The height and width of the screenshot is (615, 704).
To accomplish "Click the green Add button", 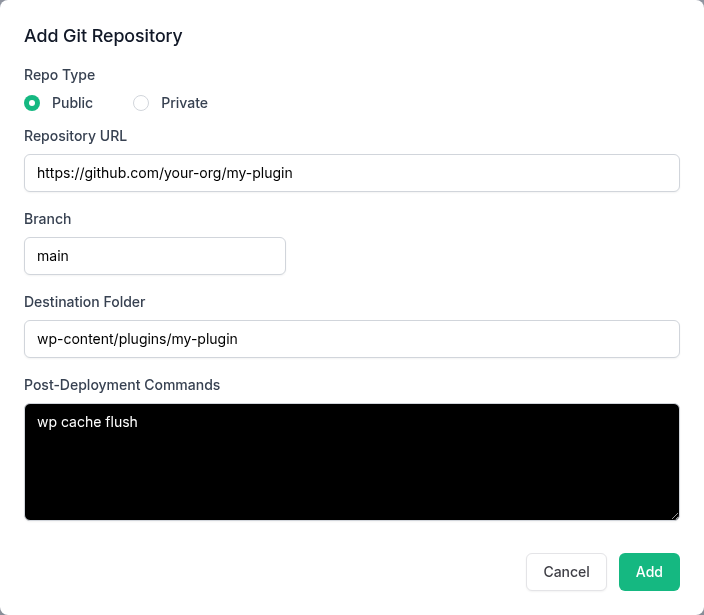I will tap(649, 572).
